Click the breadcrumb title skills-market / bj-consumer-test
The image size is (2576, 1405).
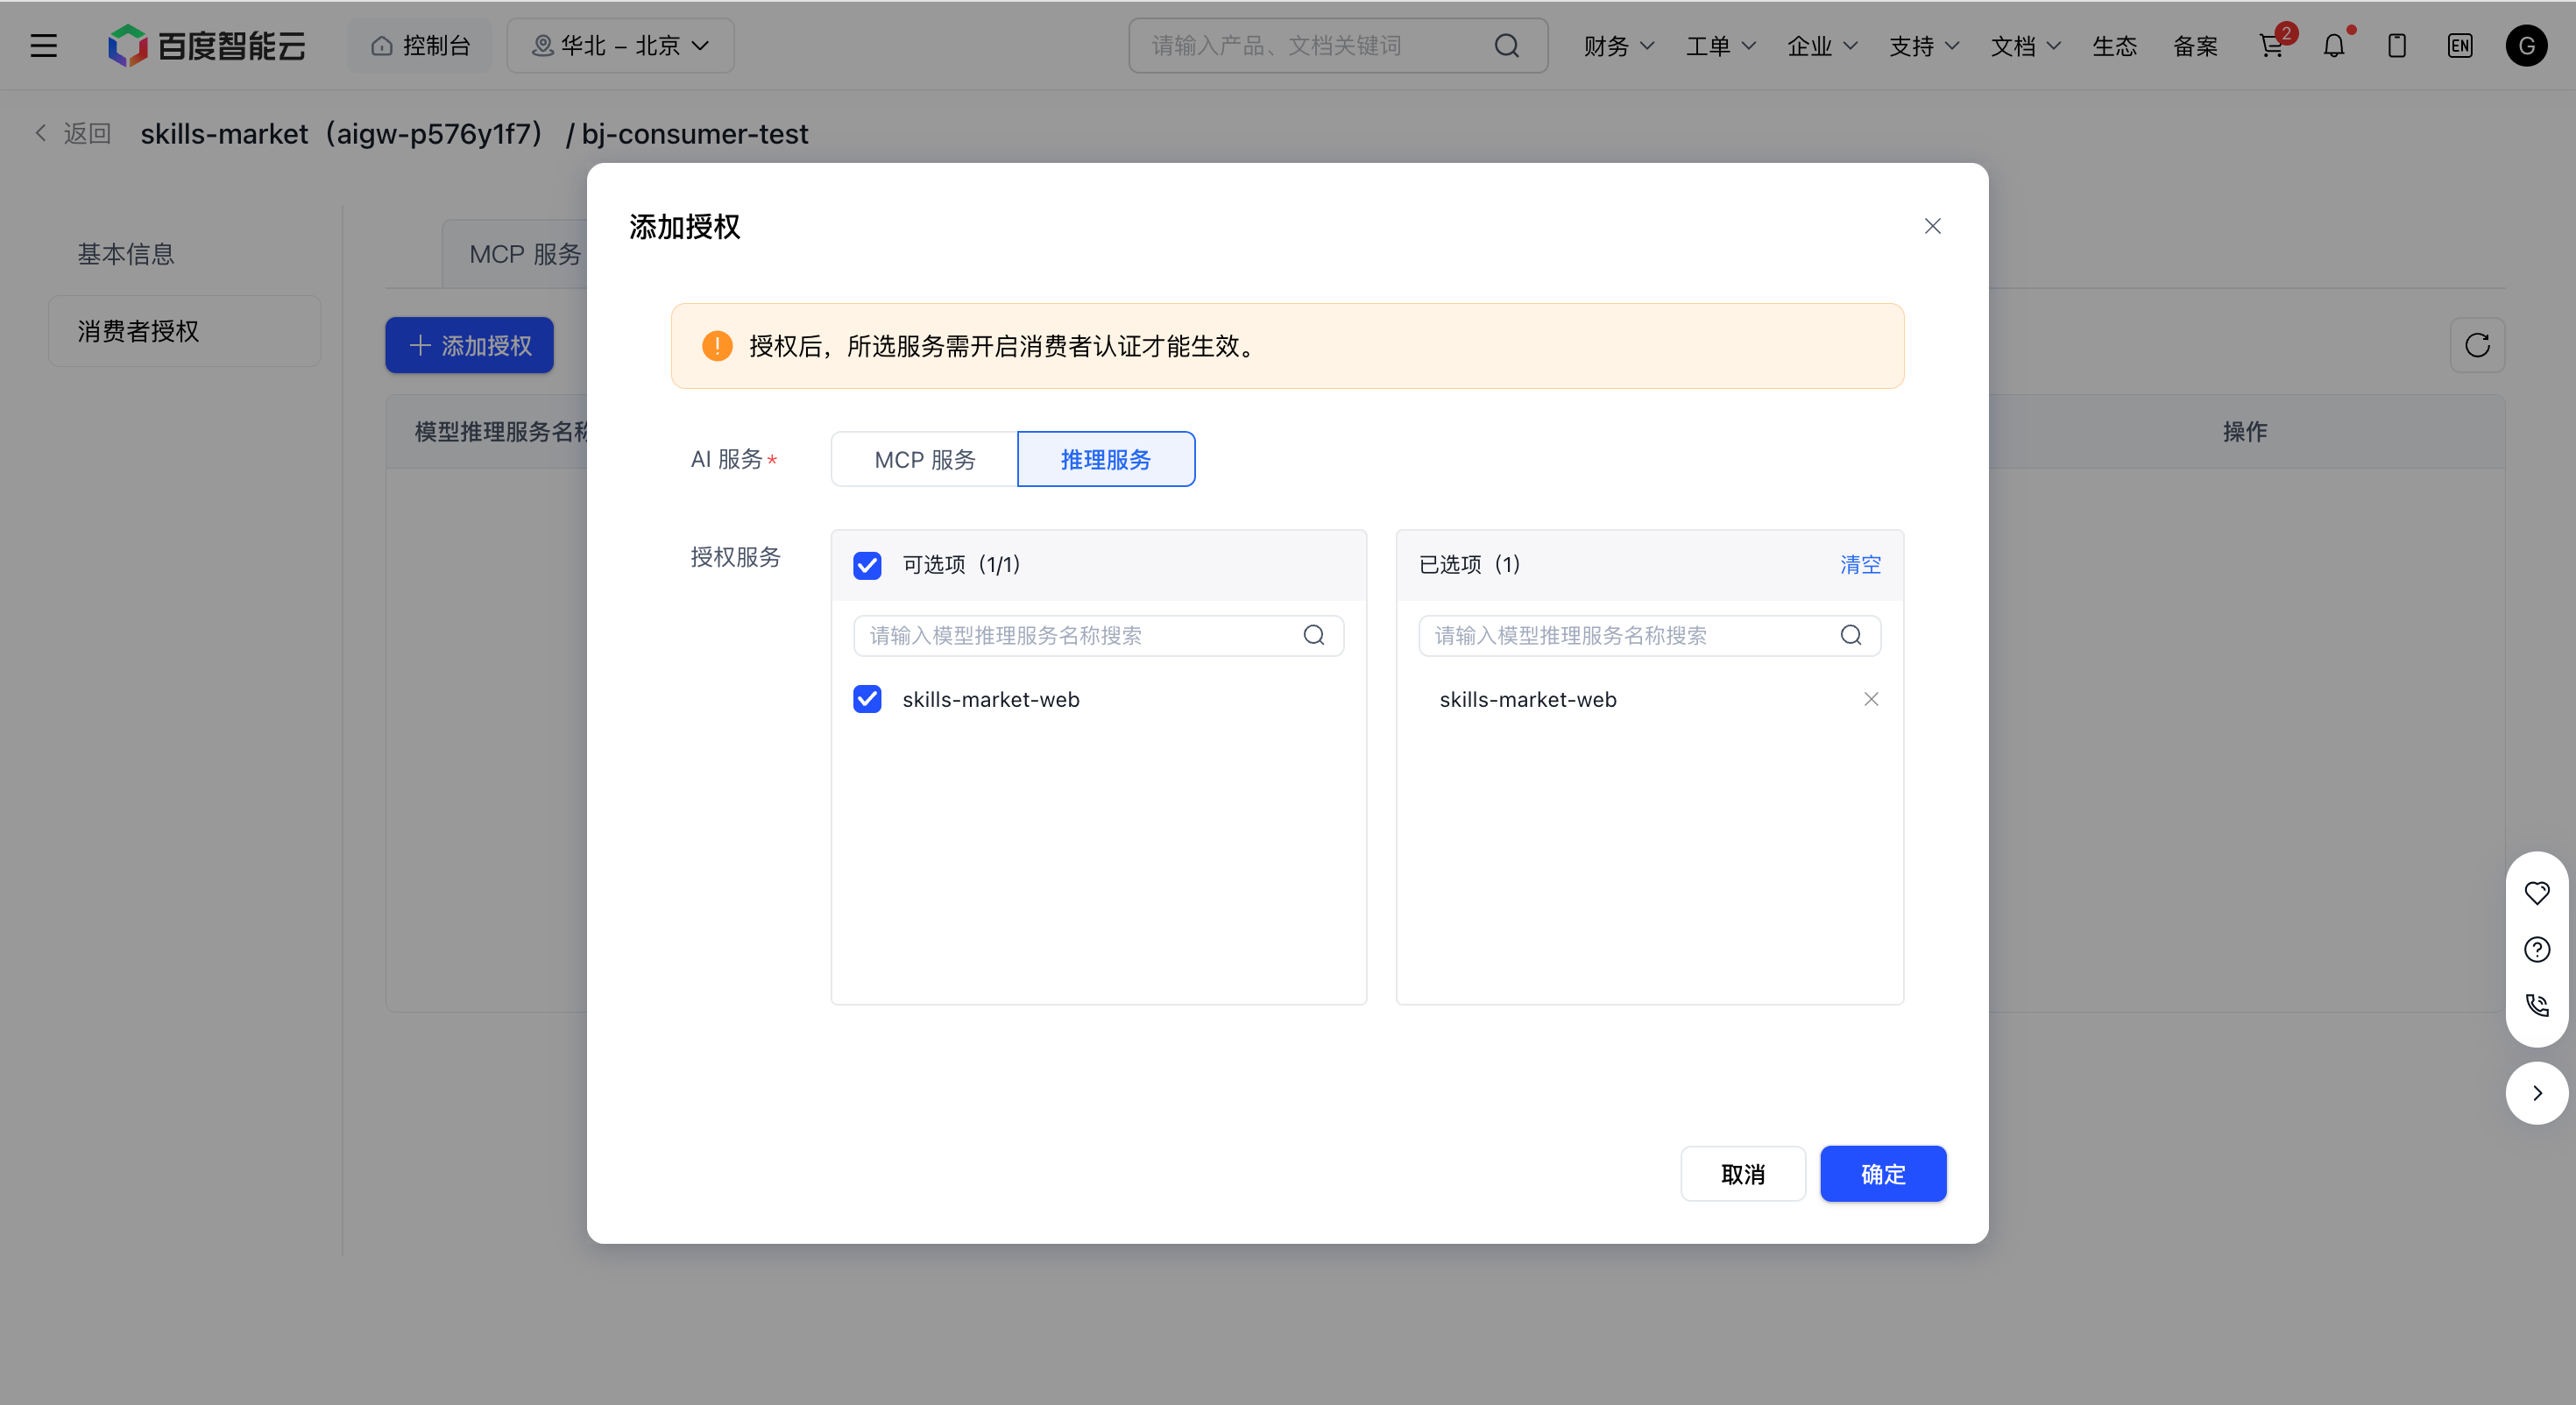tap(474, 133)
